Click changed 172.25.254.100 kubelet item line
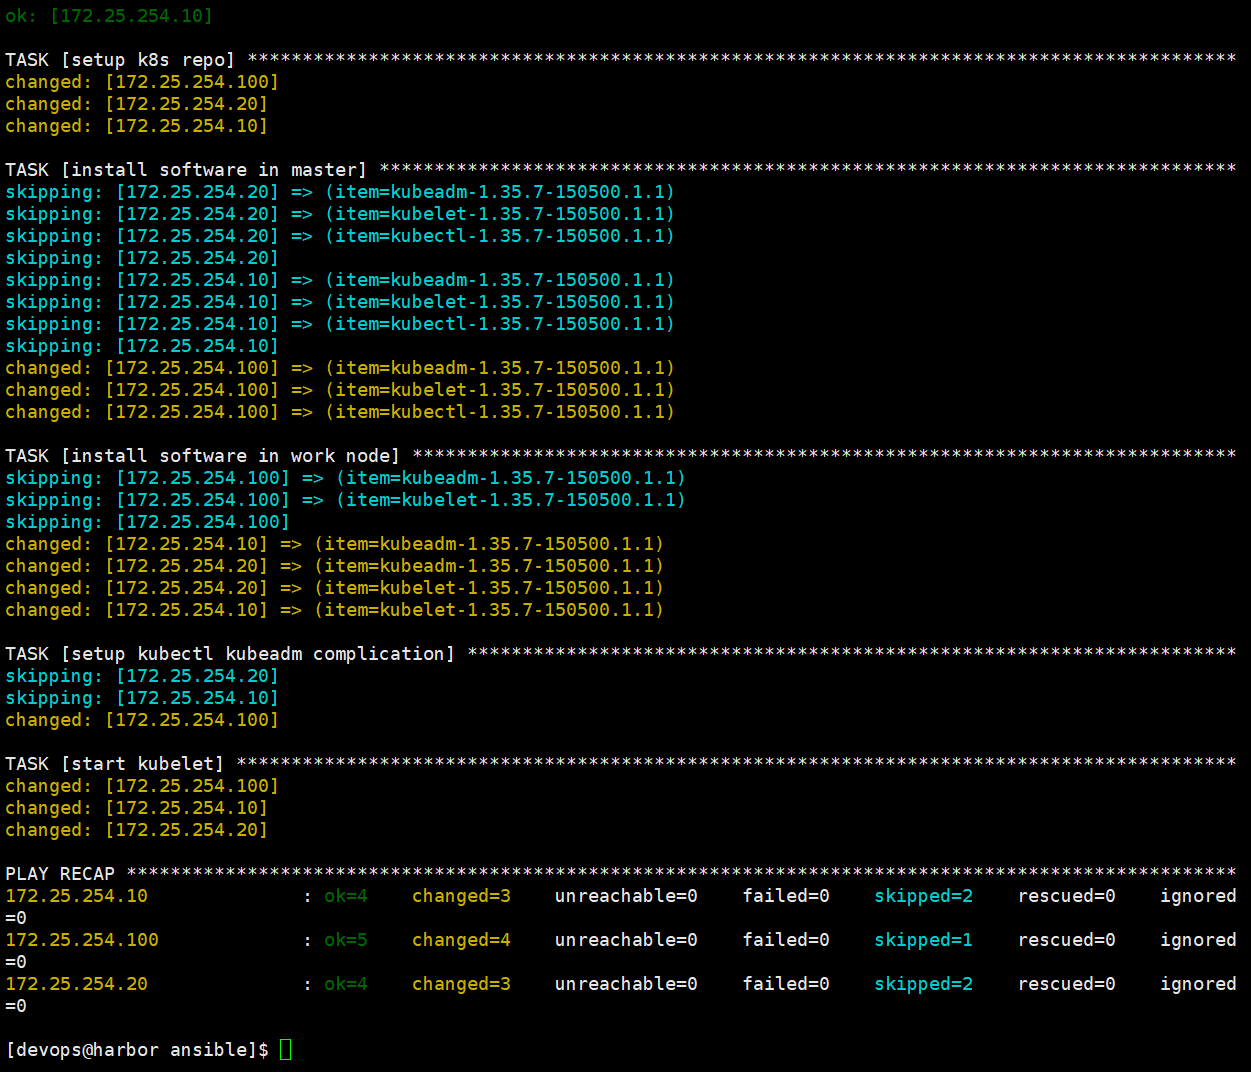Screen dimensions: 1251x1072 340,390
